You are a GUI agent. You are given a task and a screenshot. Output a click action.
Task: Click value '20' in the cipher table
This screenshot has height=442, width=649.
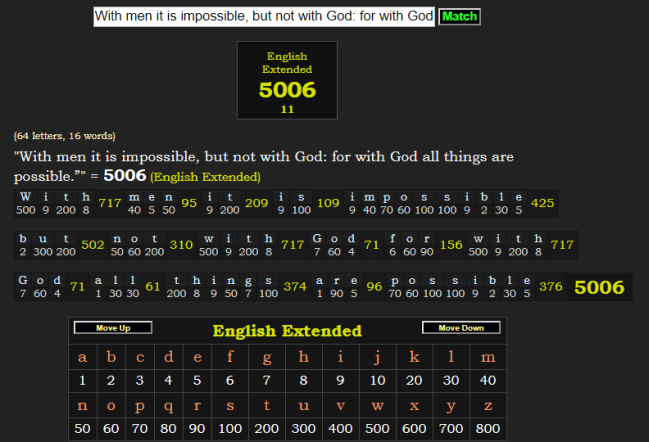click(414, 380)
